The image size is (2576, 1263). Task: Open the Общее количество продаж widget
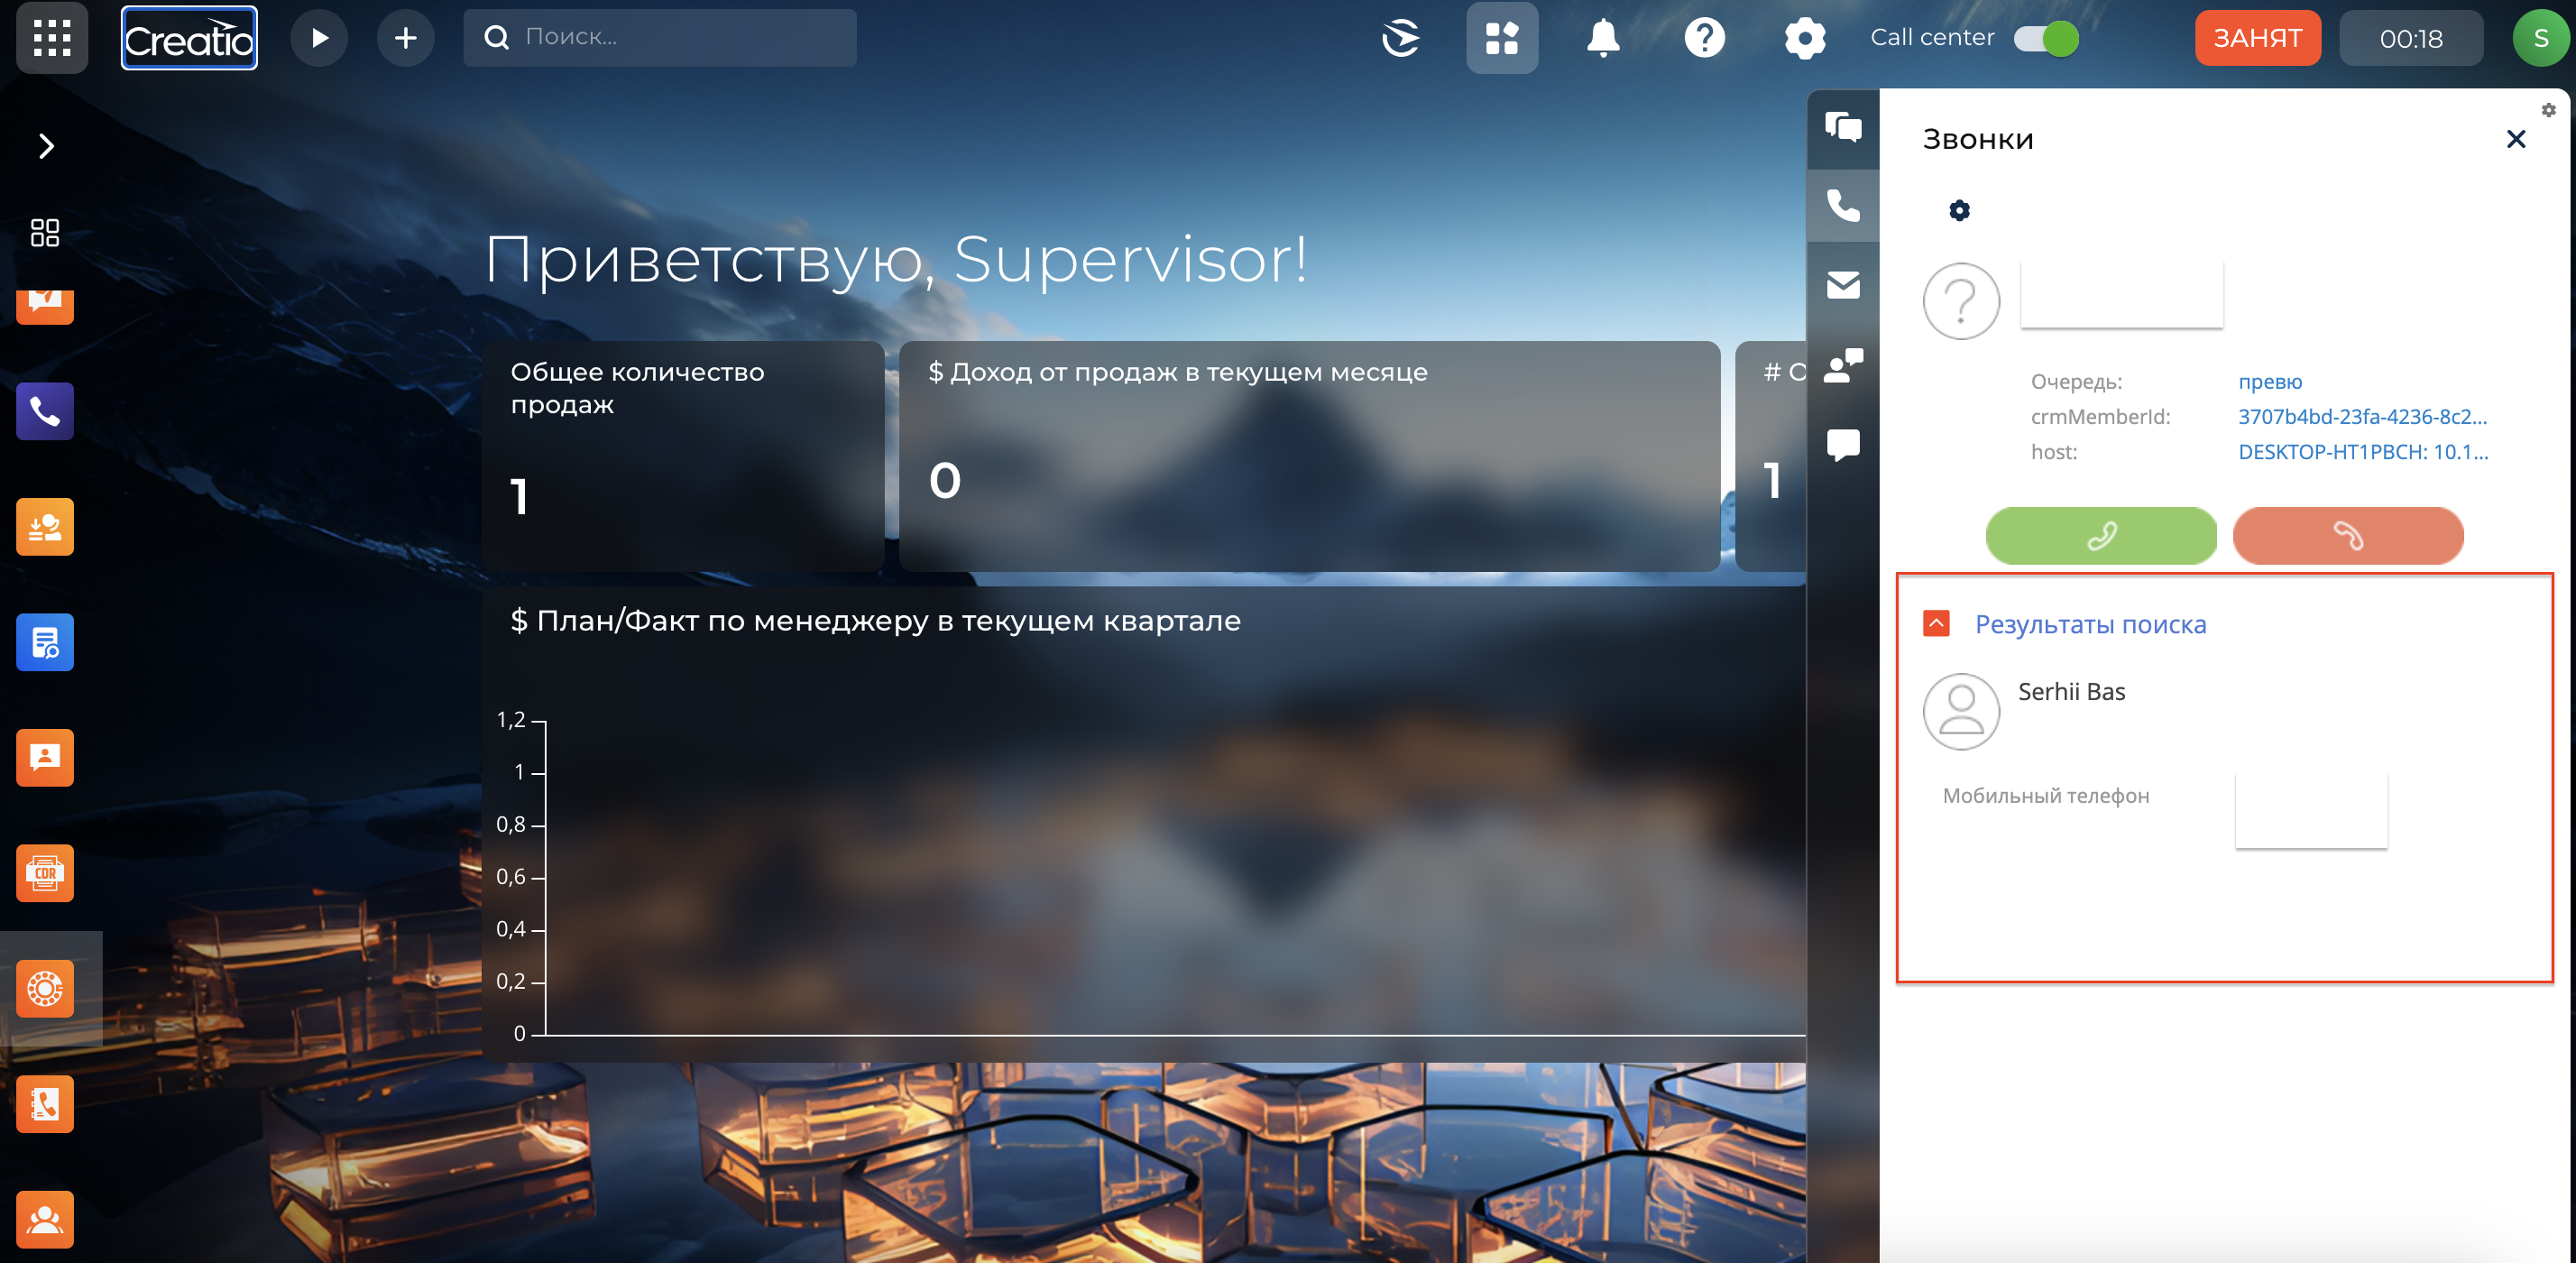click(683, 456)
